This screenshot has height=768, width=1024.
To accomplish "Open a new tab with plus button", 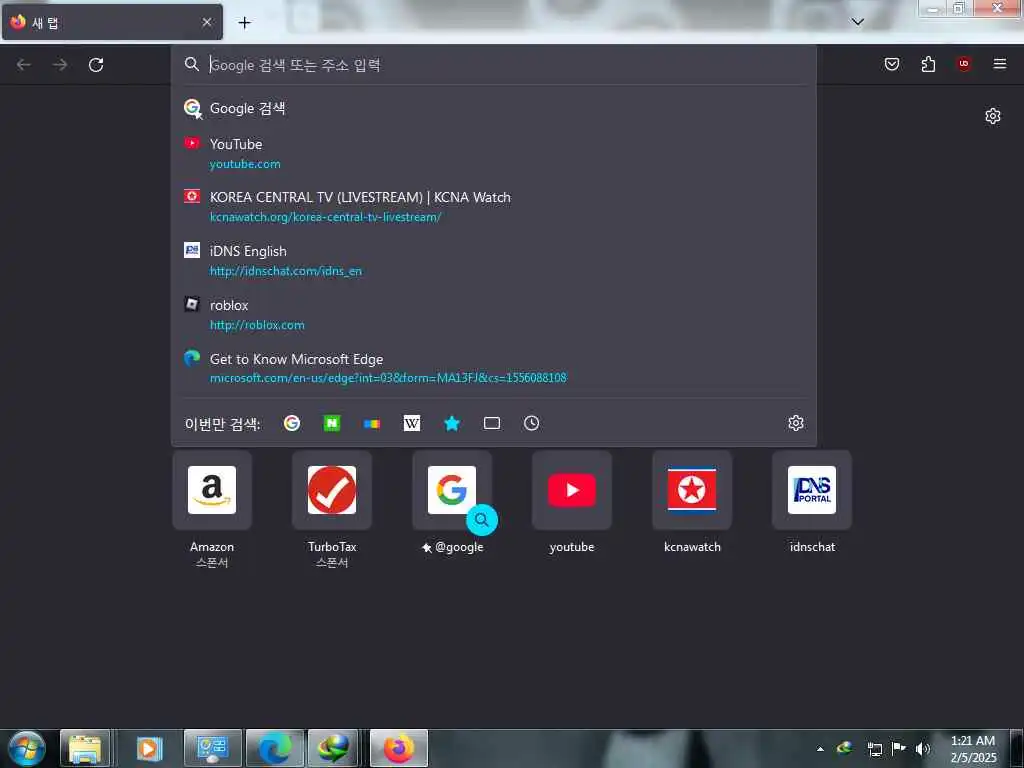I will click(244, 23).
